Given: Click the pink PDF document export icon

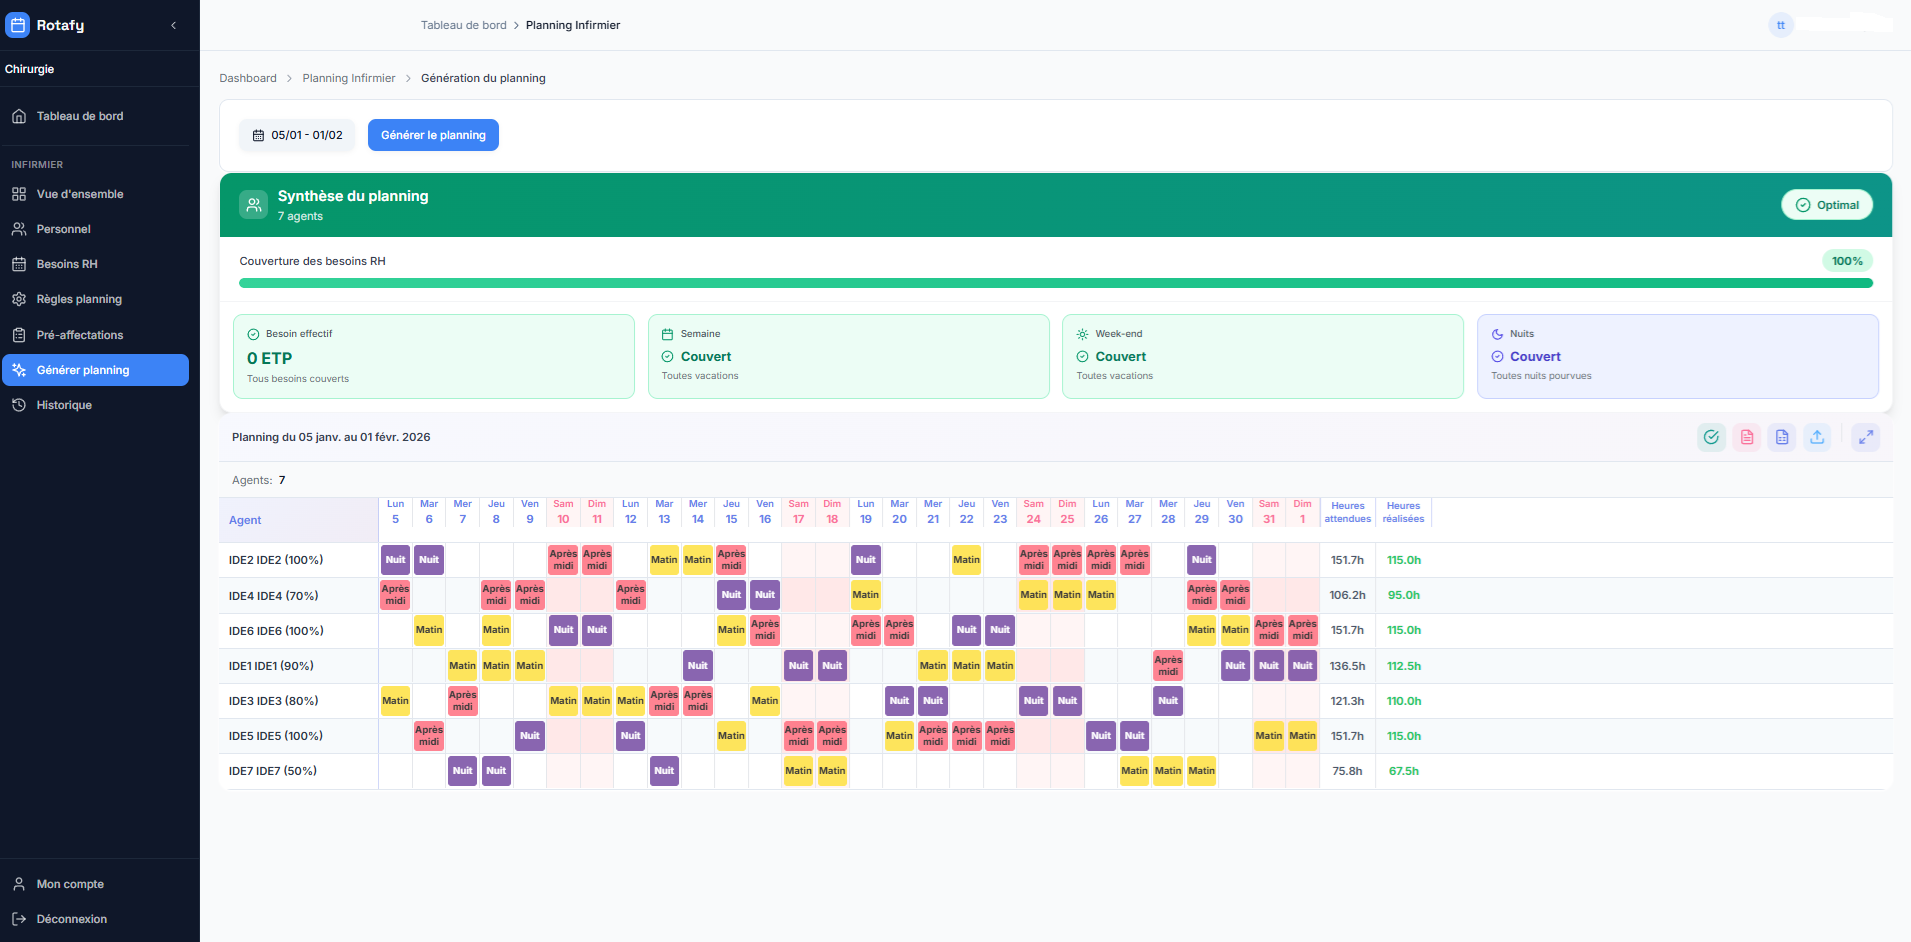Looking at the screenshot, I should coord(1746,437).
